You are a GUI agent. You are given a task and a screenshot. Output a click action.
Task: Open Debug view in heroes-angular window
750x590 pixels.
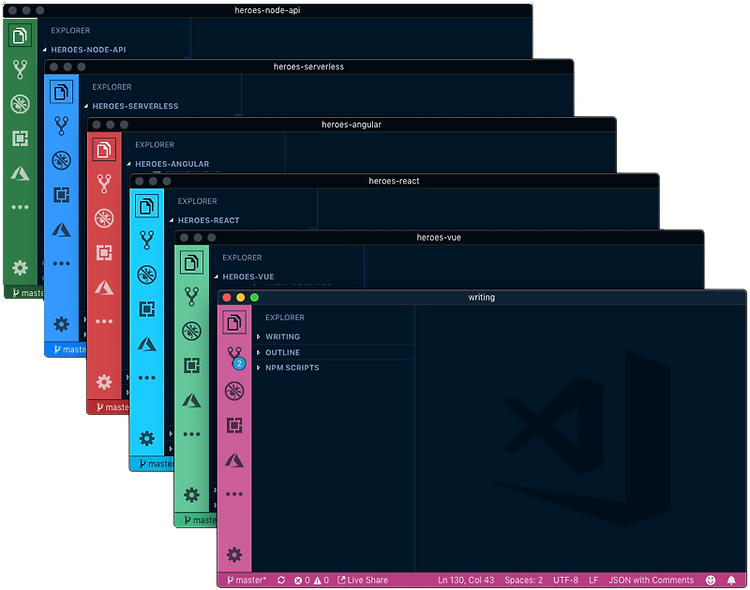pos(104,218)
